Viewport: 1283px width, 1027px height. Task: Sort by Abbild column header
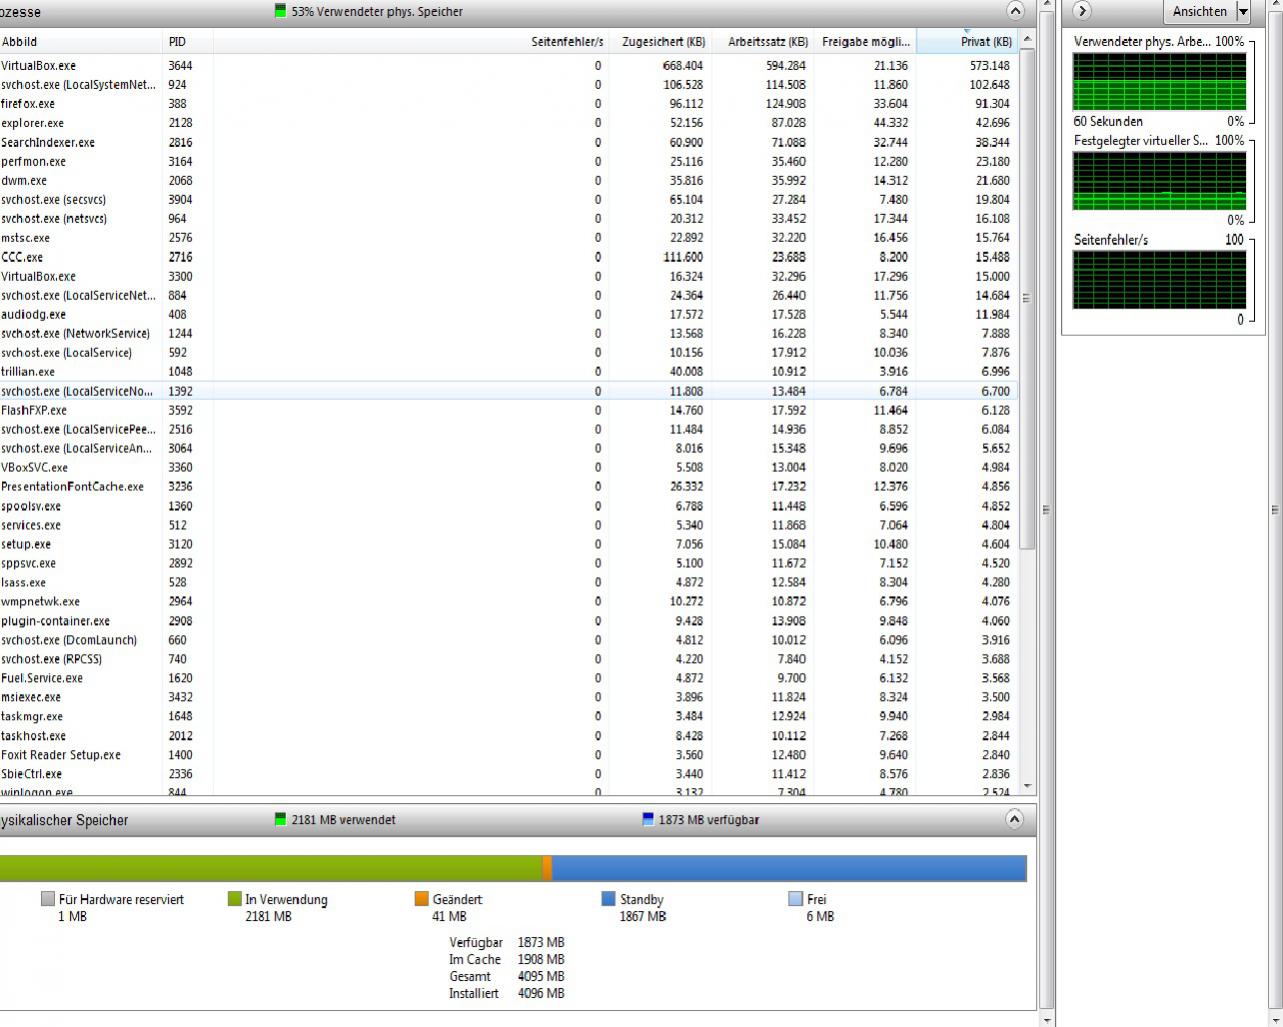82,42
